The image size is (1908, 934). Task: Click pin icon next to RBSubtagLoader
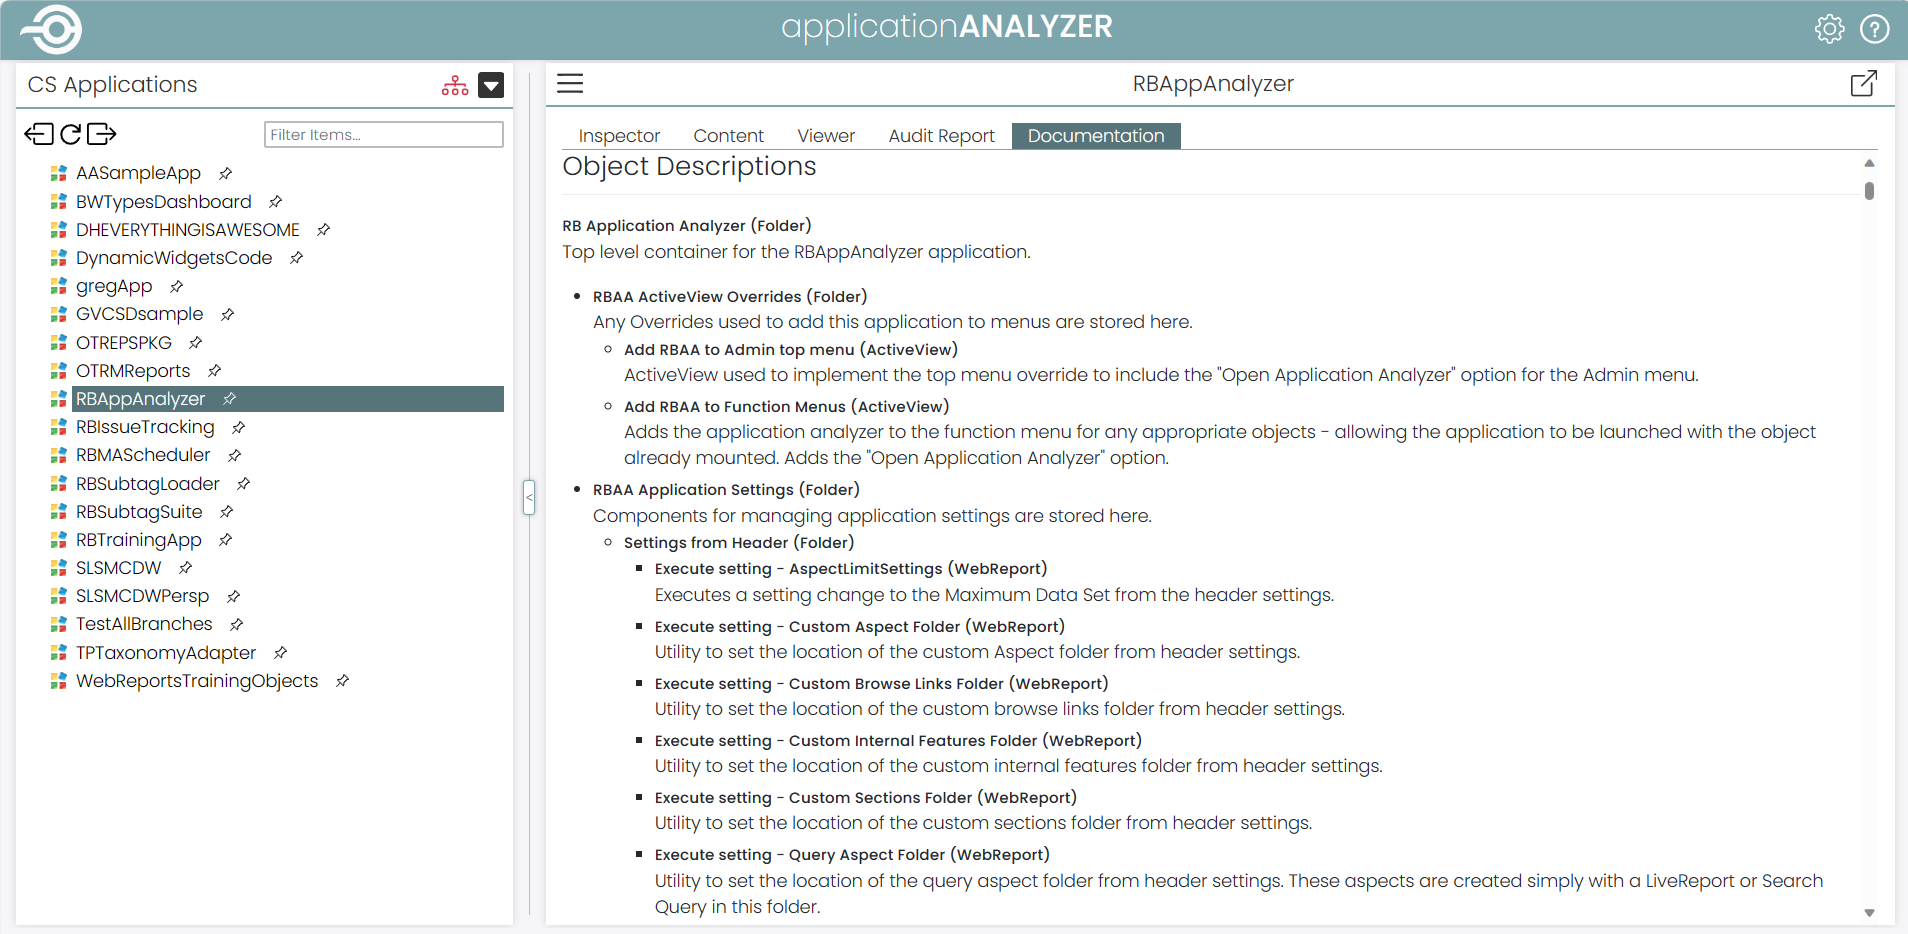pyautogui.click(x=244, y=483)
